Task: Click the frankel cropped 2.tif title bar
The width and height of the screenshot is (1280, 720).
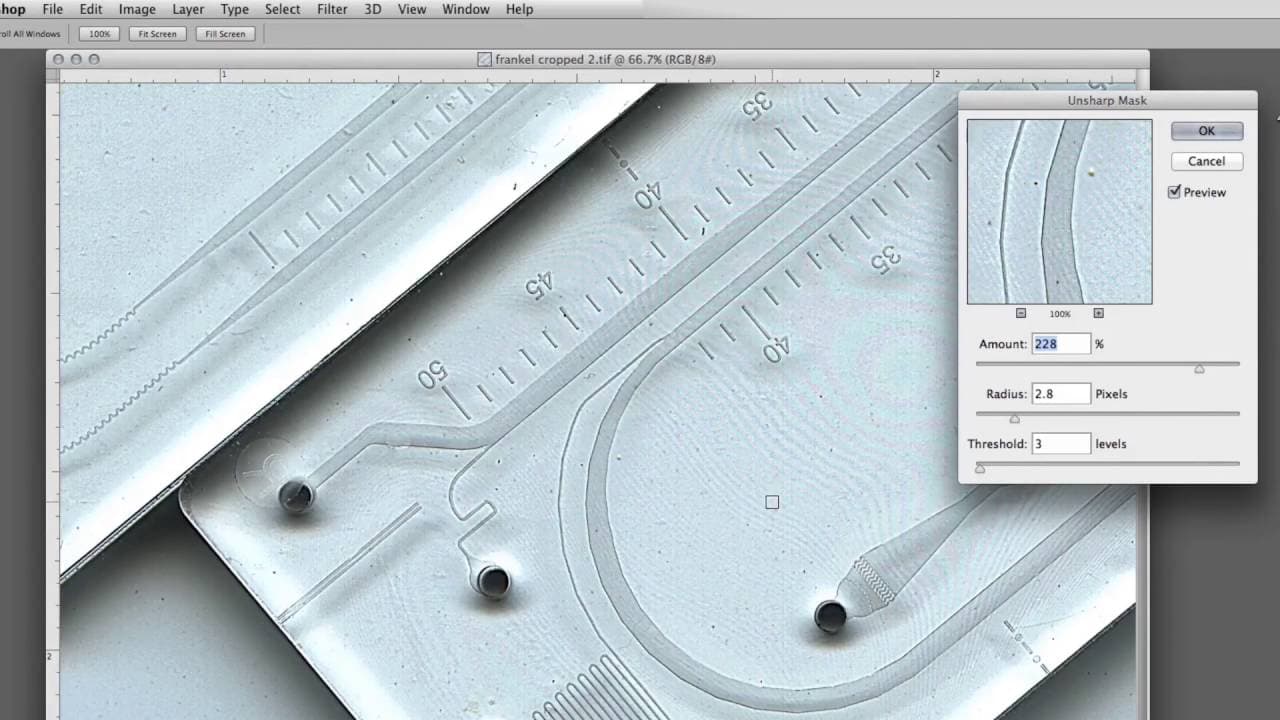Action: (x=598, y=59)
